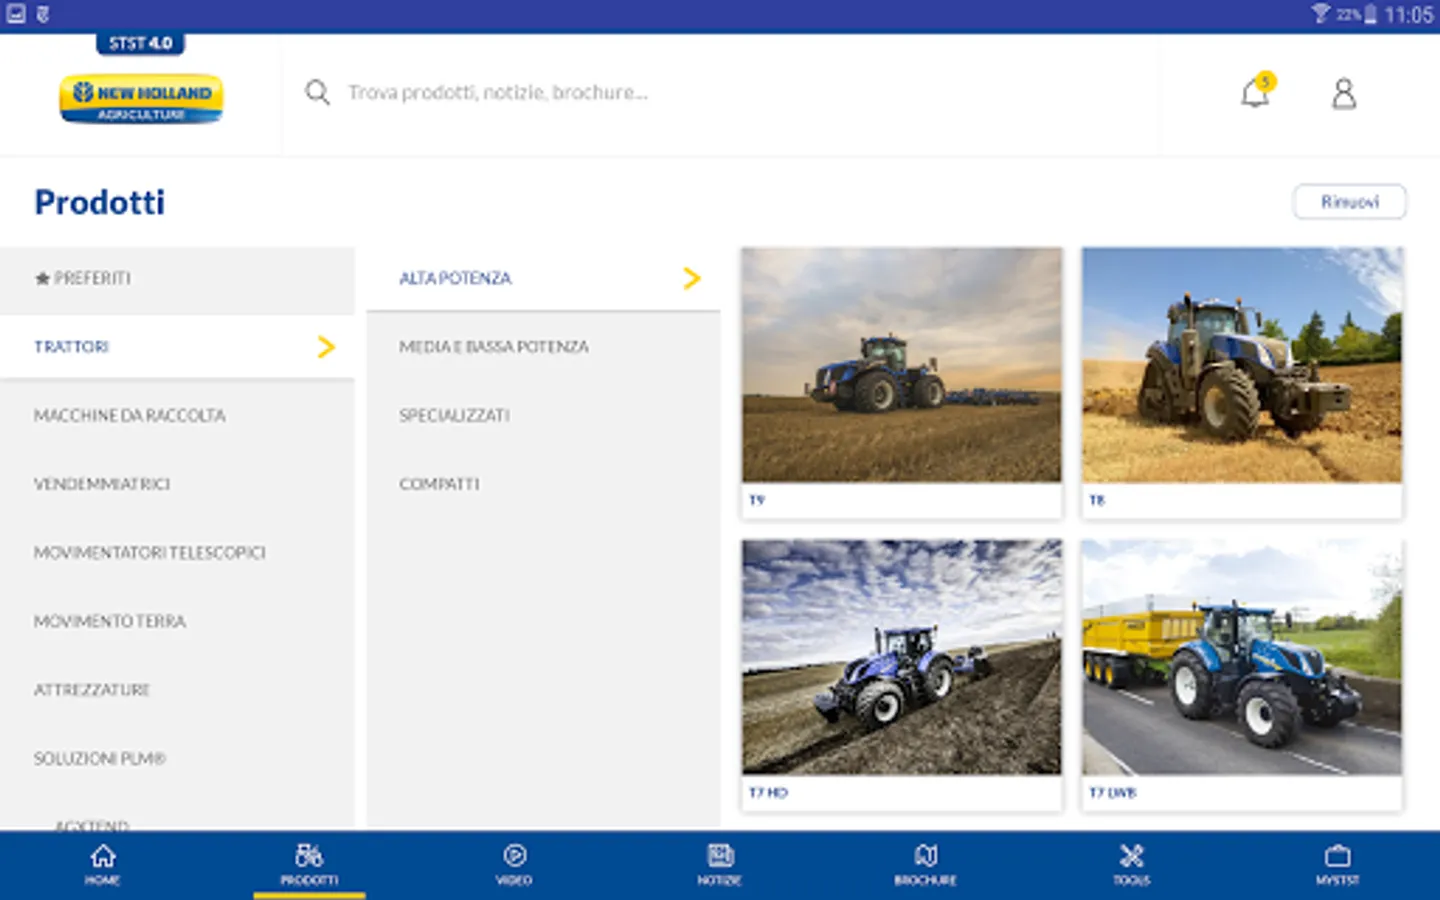1440x900 pixels.
Task: Expand Alta Potenza subcategory chevron
Action: pos(691,278)
